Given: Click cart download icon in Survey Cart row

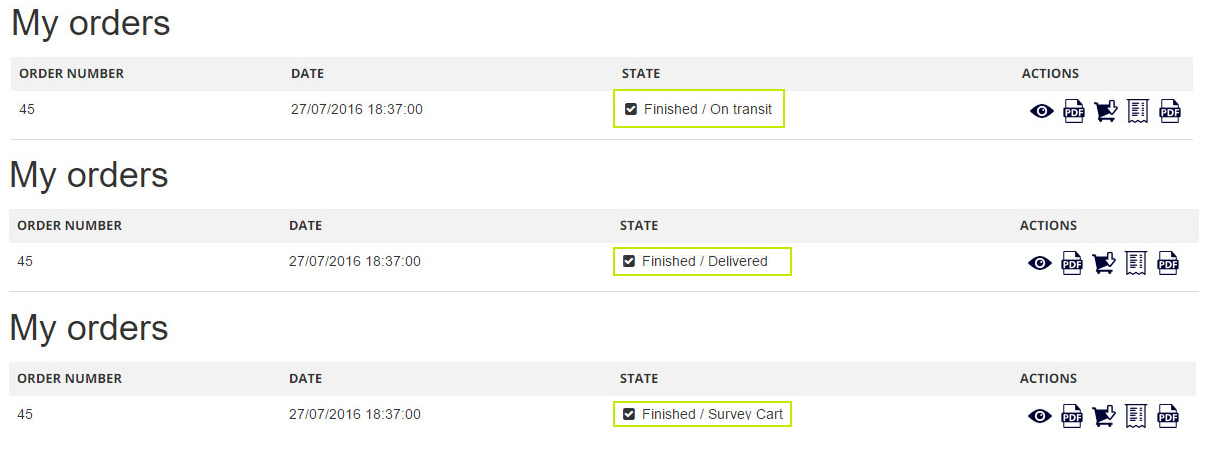Looking at the screenshot, I should coord(1103,416).
